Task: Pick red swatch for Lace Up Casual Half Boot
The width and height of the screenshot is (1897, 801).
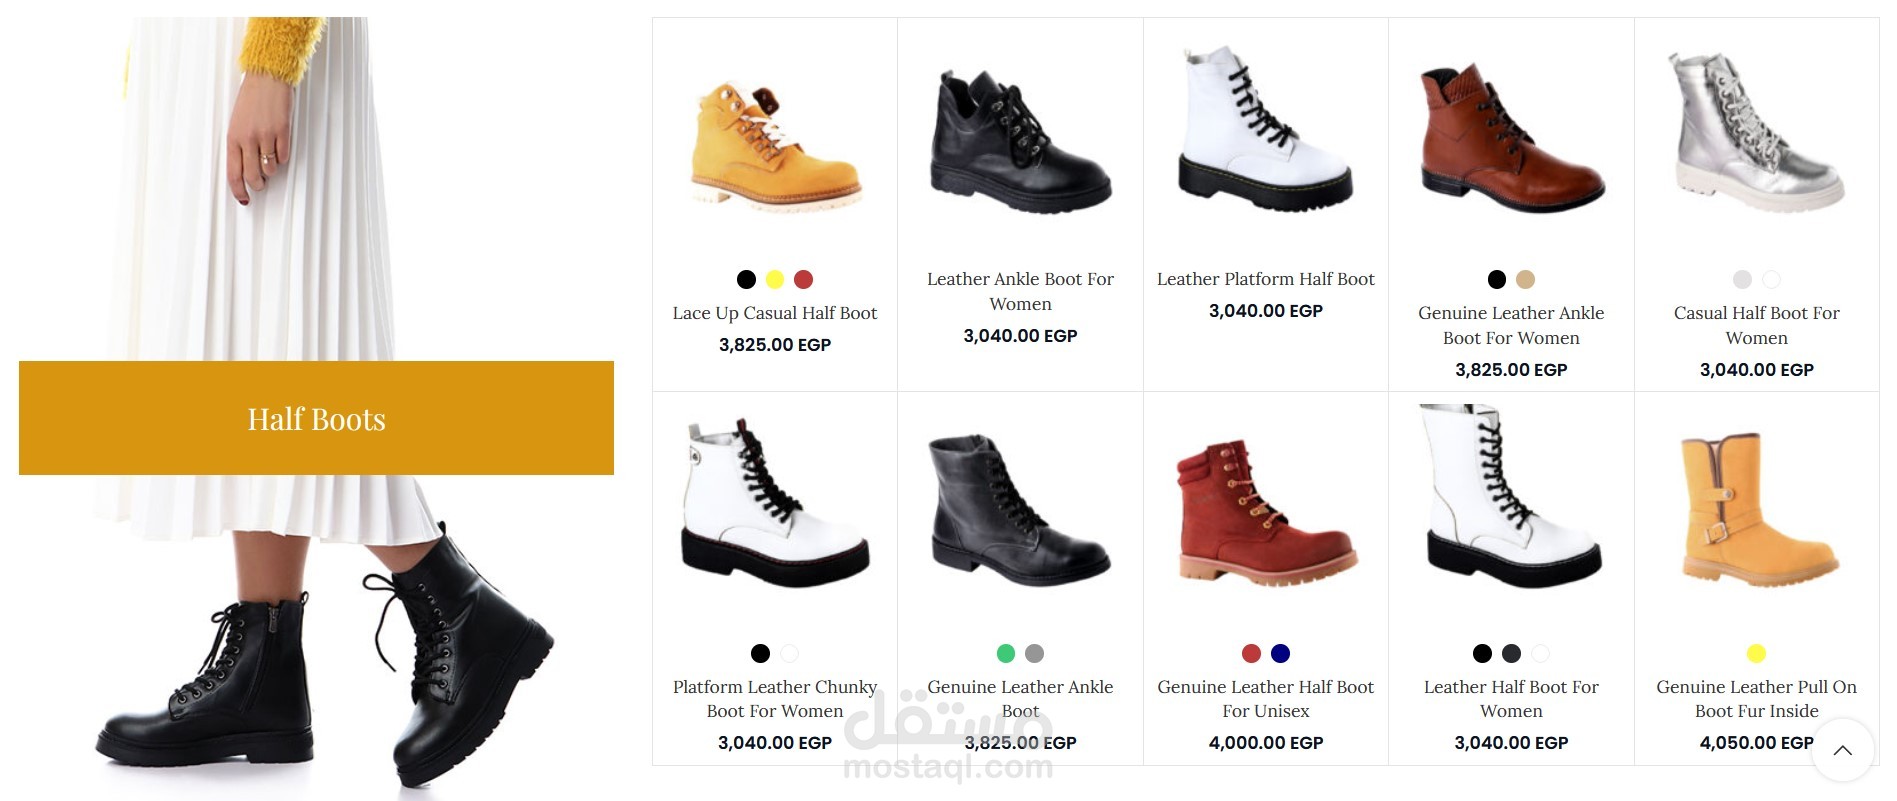Action: (x=803, y=279)
